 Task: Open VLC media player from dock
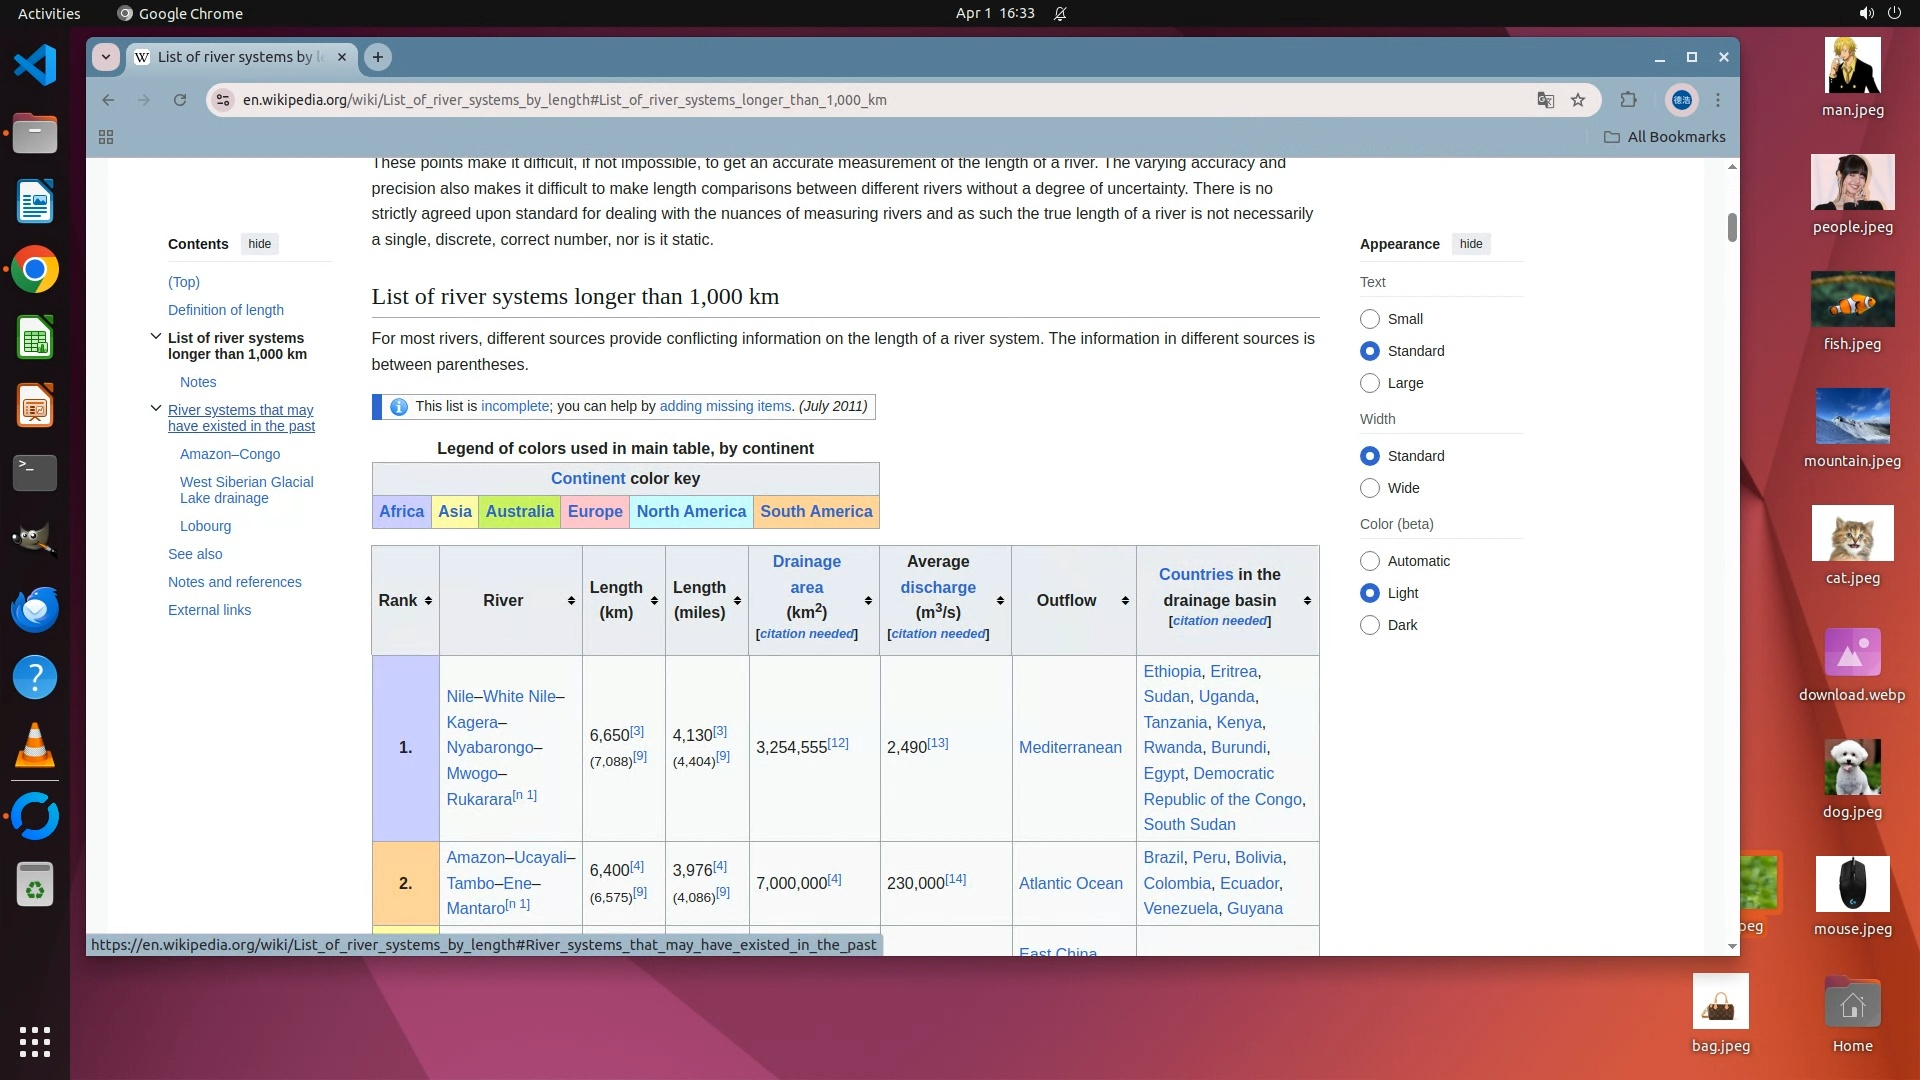point(35,746)
